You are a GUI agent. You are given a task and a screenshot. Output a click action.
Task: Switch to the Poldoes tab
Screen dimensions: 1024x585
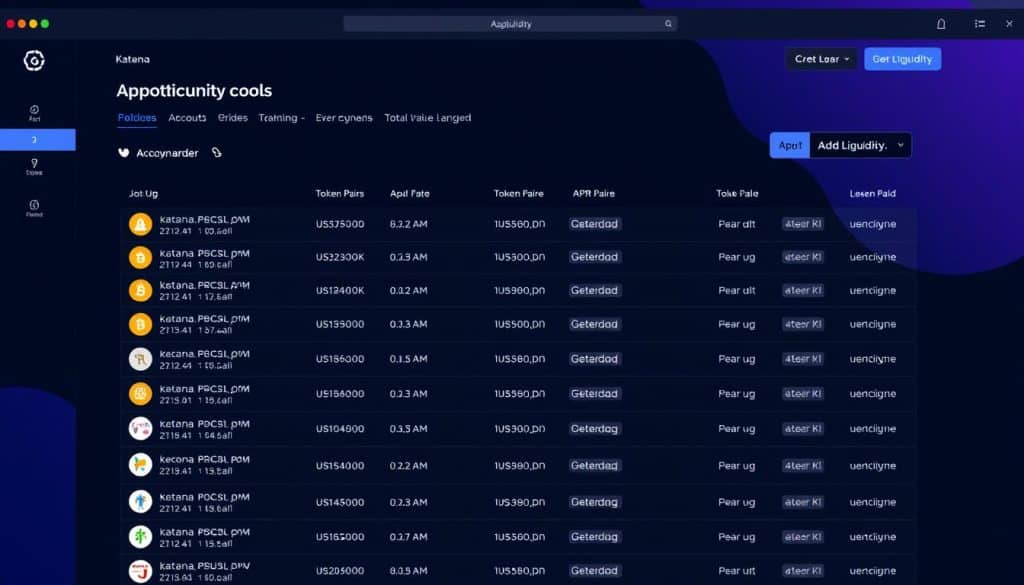137,118
